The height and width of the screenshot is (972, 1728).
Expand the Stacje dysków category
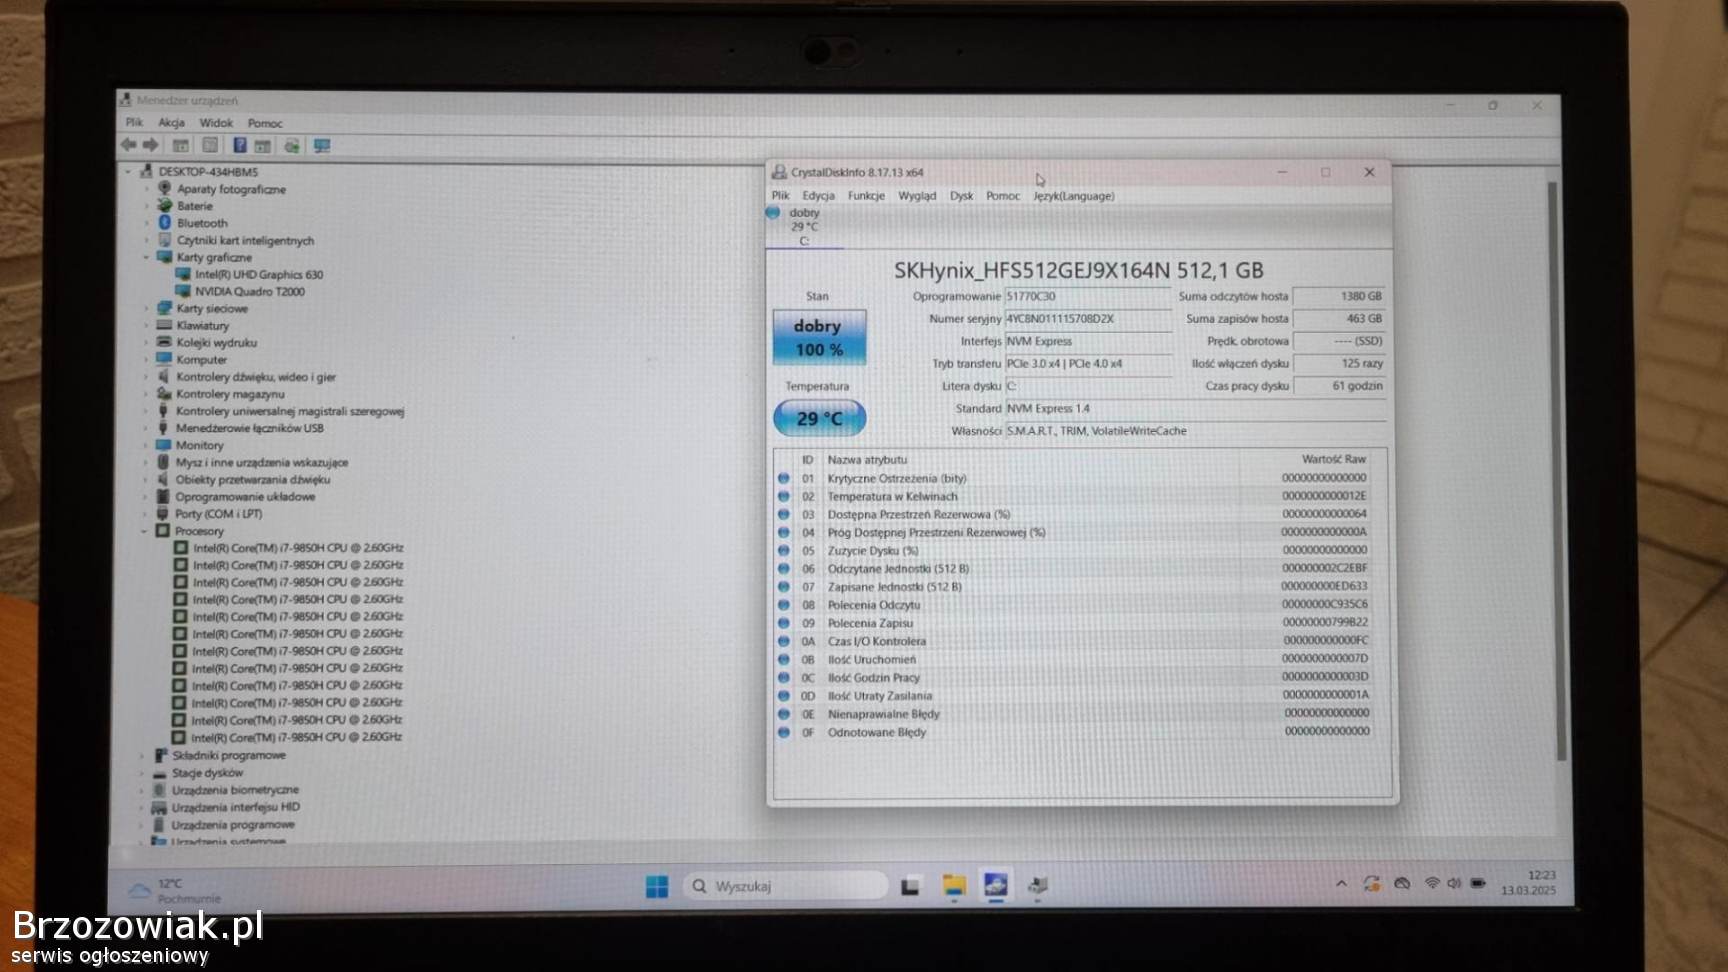pos(142,773)
